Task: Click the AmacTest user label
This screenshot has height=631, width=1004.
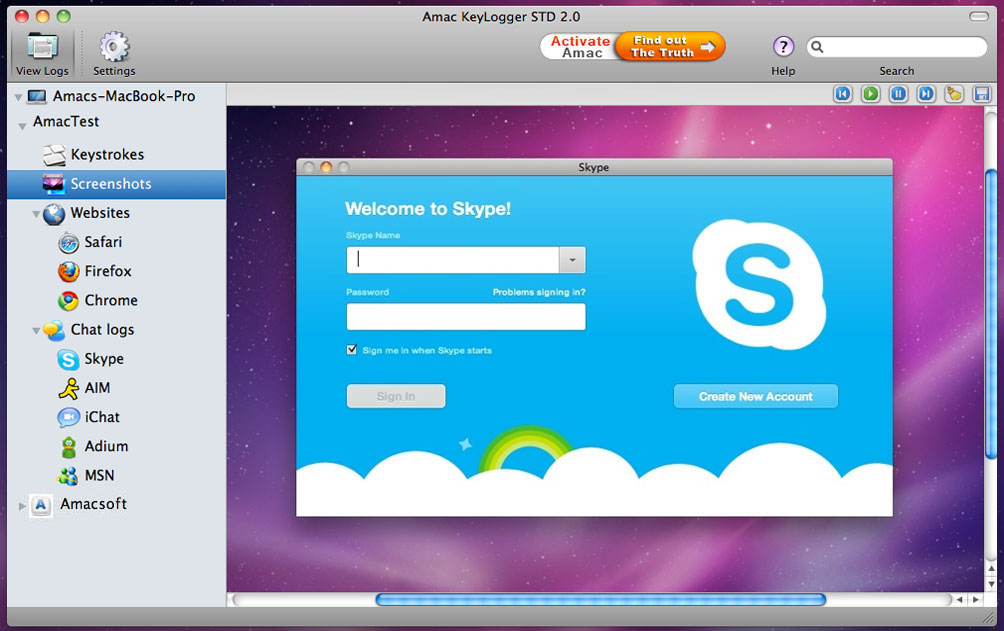Action: (x=66, y=122)
